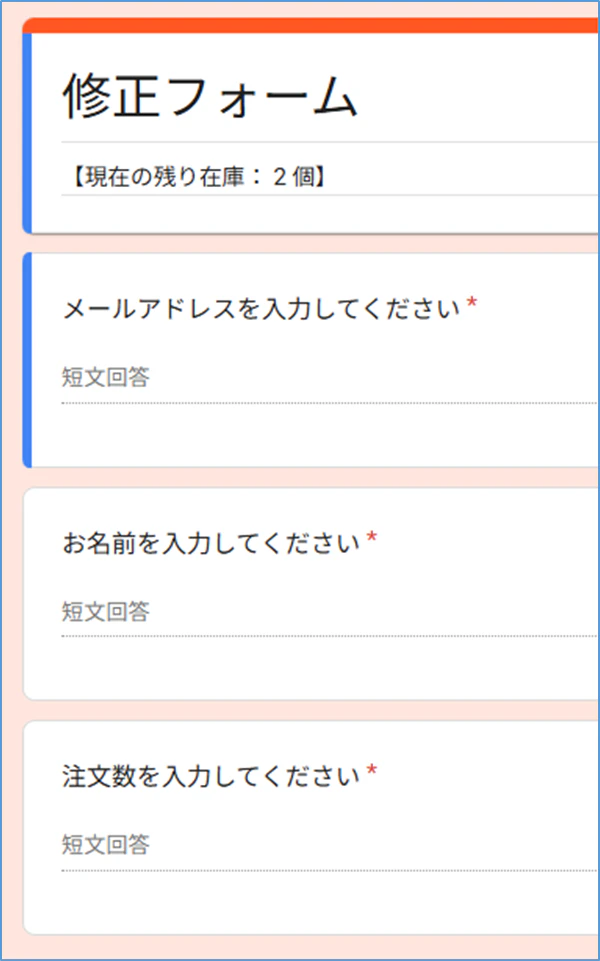Click the pink gap between email and name cards
This screenshot has height=961, width=600.
tap(311, 477)
